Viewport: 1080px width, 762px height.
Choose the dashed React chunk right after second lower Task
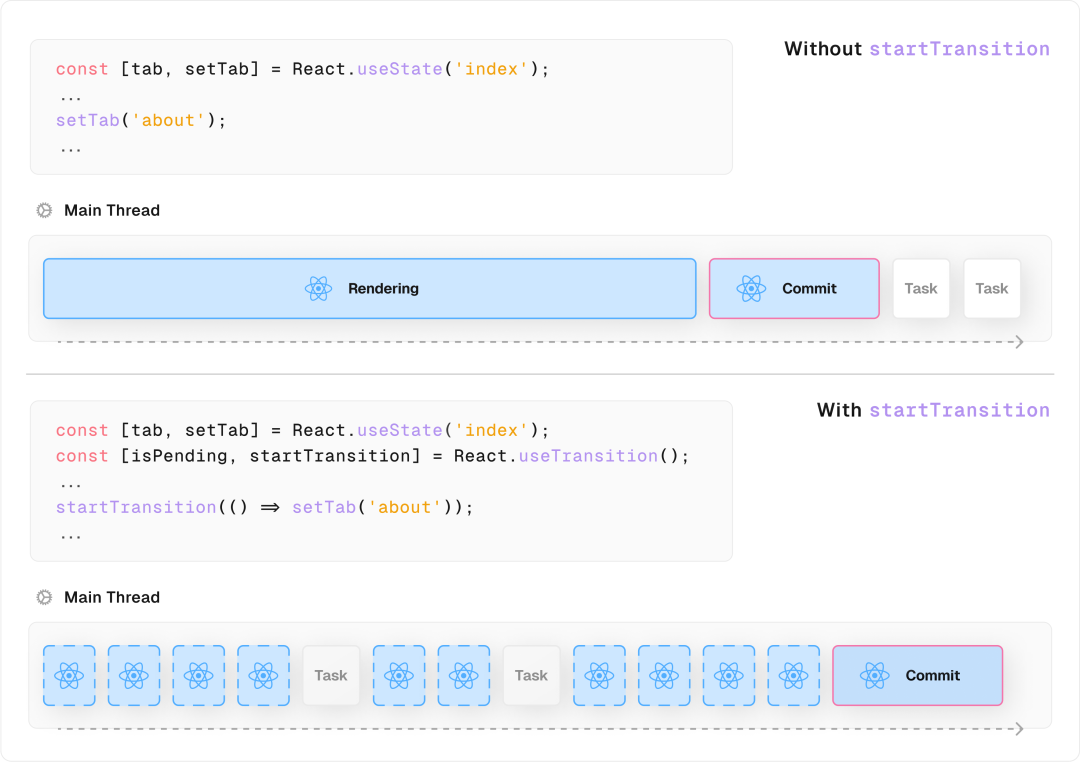click(599, 676)
